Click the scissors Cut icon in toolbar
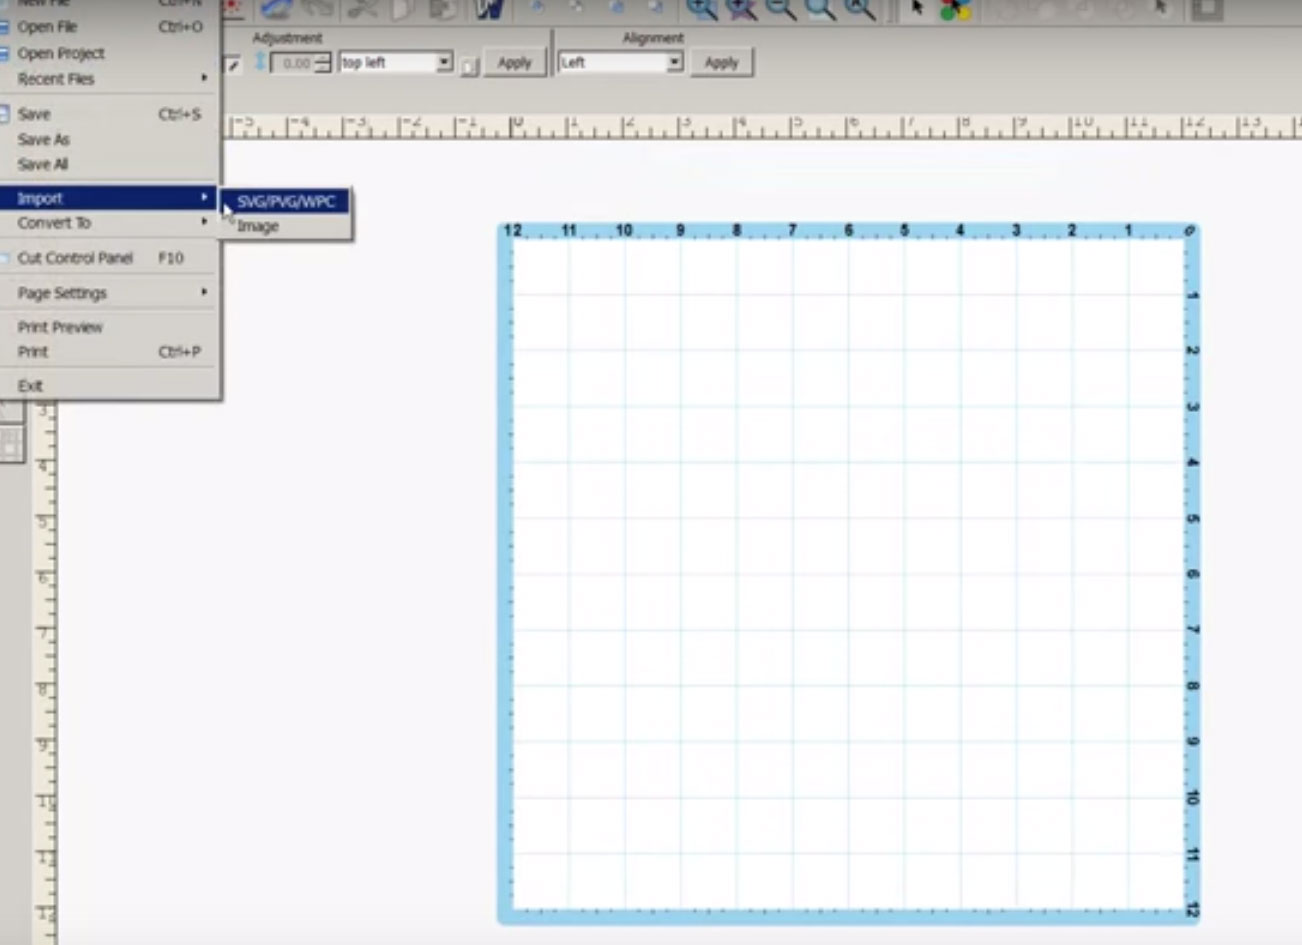Image resolution: width=1302 pixels, height=945 pixels. (x=361, y=9)
